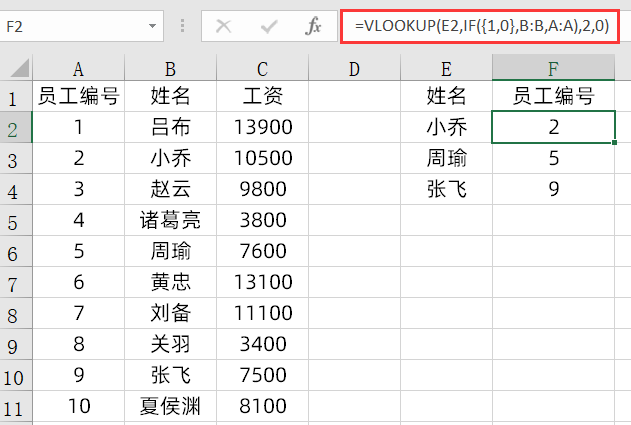Select column D header

pyautogui.click(x=355, y=68)
